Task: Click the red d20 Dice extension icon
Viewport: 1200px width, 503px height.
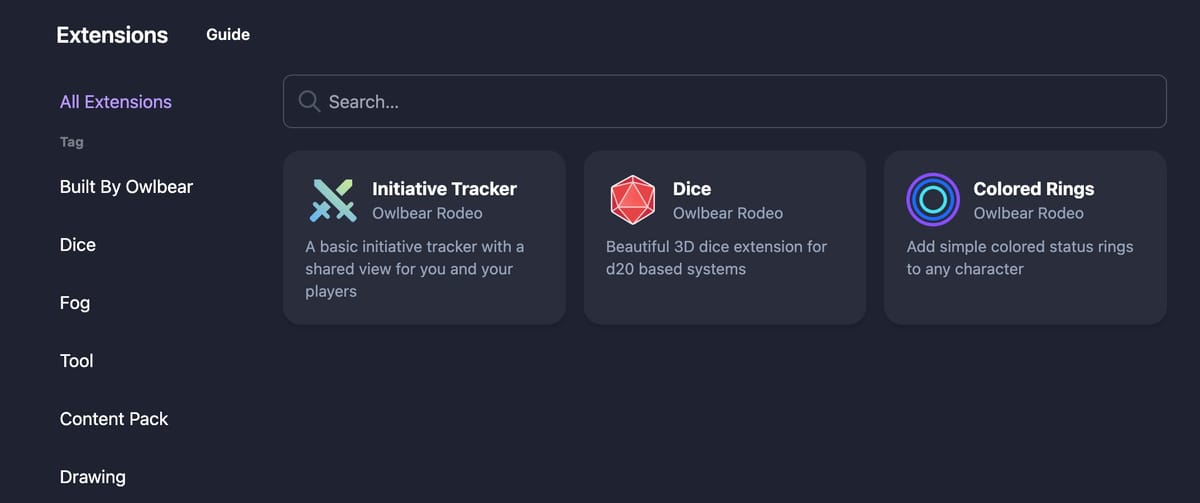Action: tap(632, 200)
